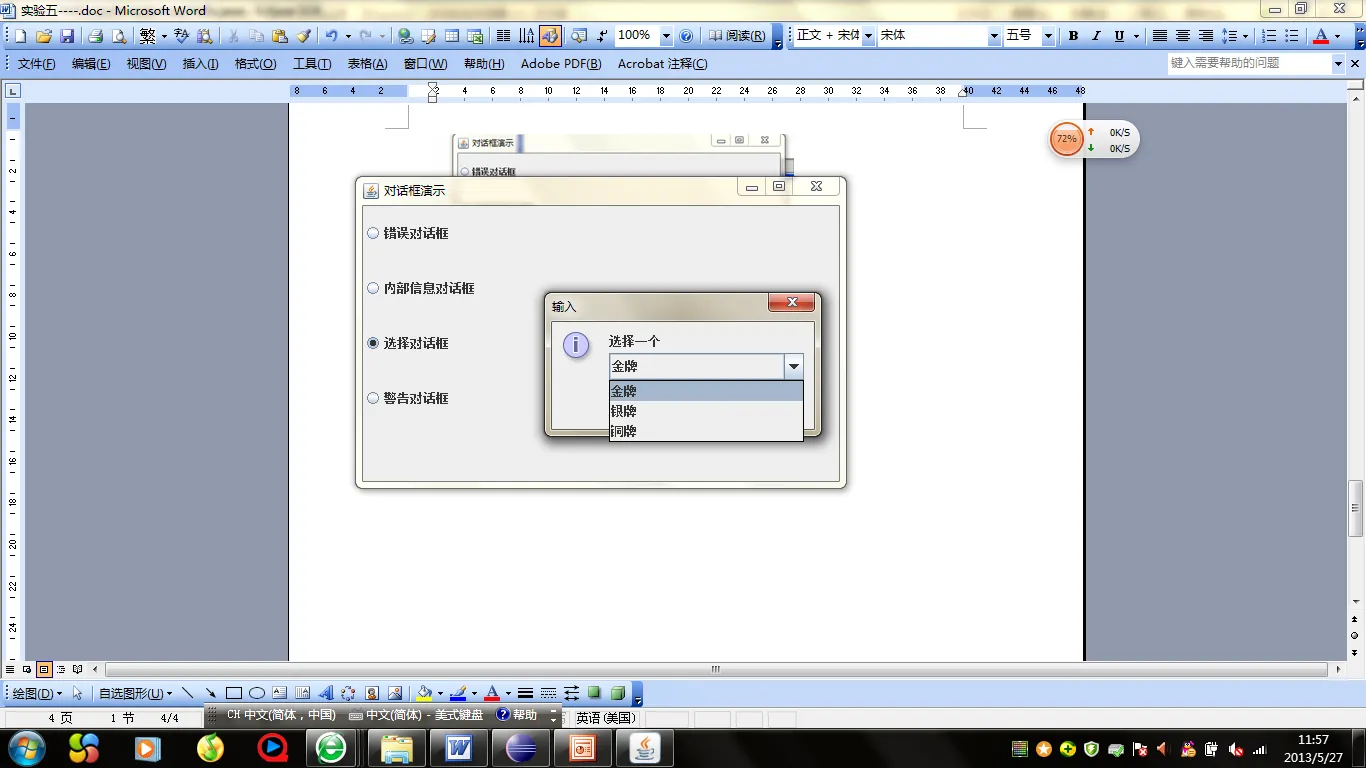Click the Select Objects pointer
Viewport: 1366px width, 768px height.
77,692
